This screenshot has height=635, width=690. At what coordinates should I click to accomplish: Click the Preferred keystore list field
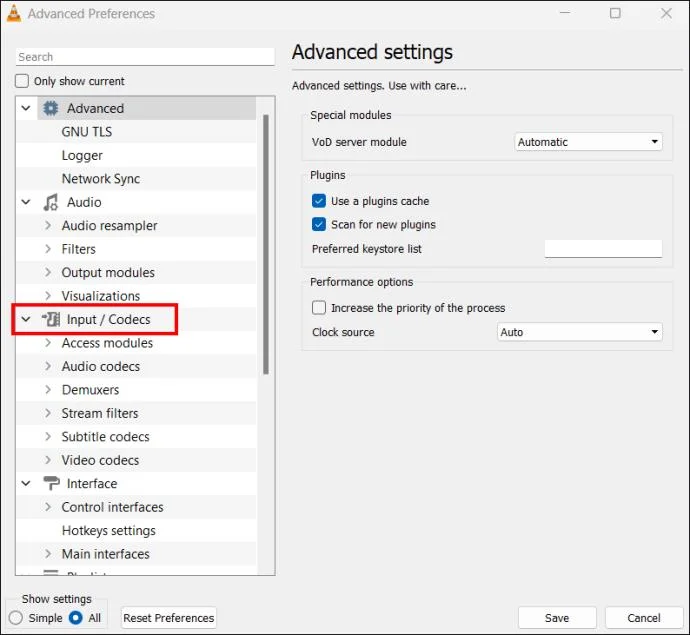(x=603, y=249)
